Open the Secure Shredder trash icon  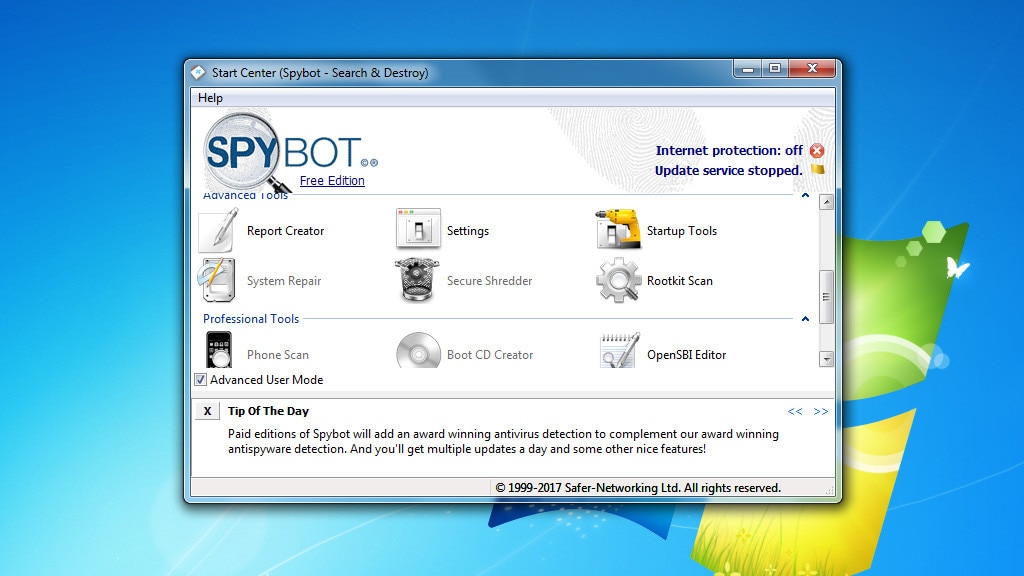pyautogui.click(x=417, y=280)
